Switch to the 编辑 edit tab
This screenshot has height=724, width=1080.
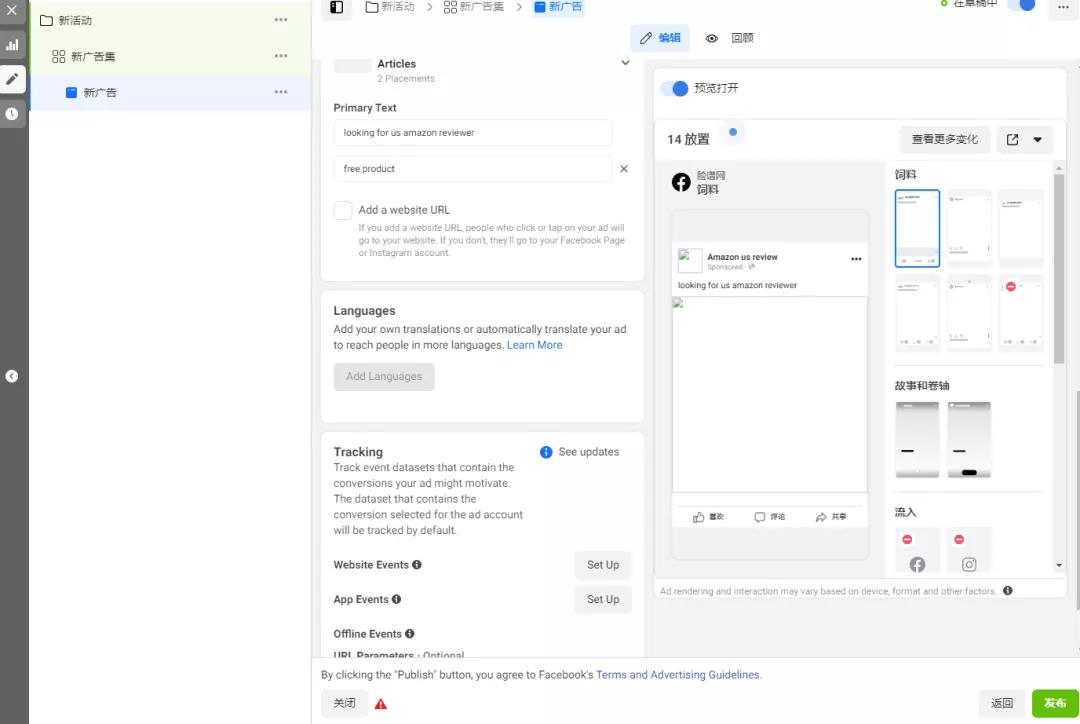click(660, 38)
